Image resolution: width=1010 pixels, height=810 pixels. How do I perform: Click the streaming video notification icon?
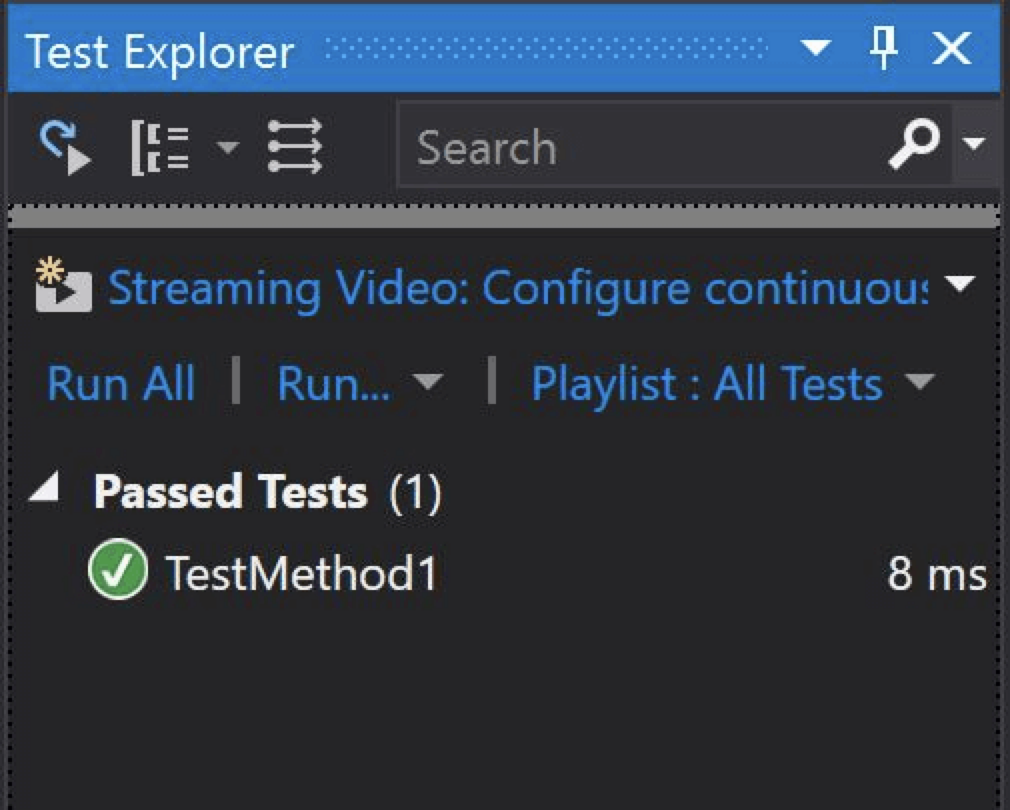(62, 287)
